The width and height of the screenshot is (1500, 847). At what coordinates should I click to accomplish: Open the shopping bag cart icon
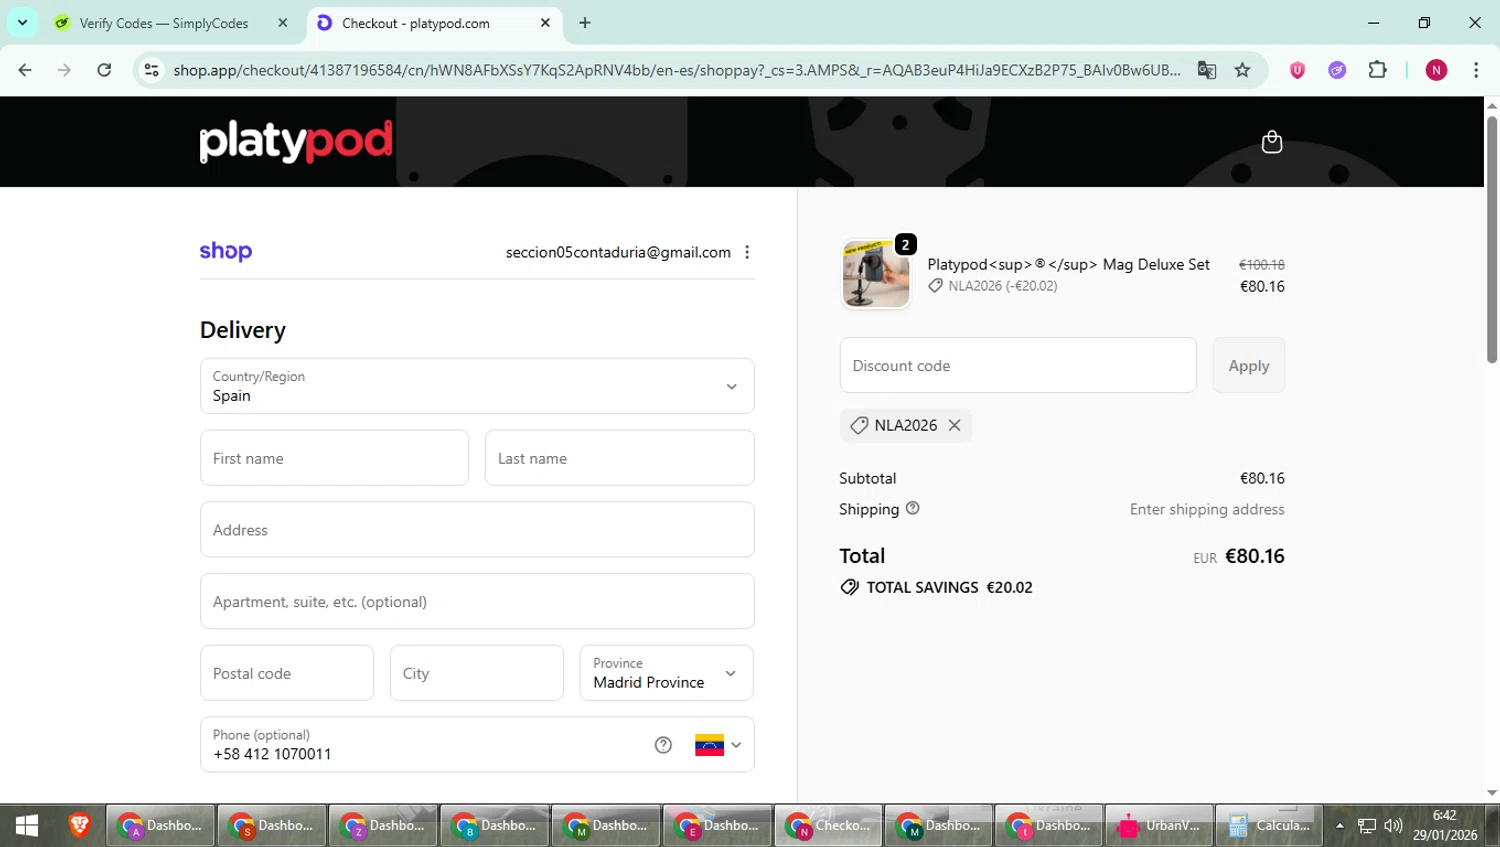(1271, 142)
